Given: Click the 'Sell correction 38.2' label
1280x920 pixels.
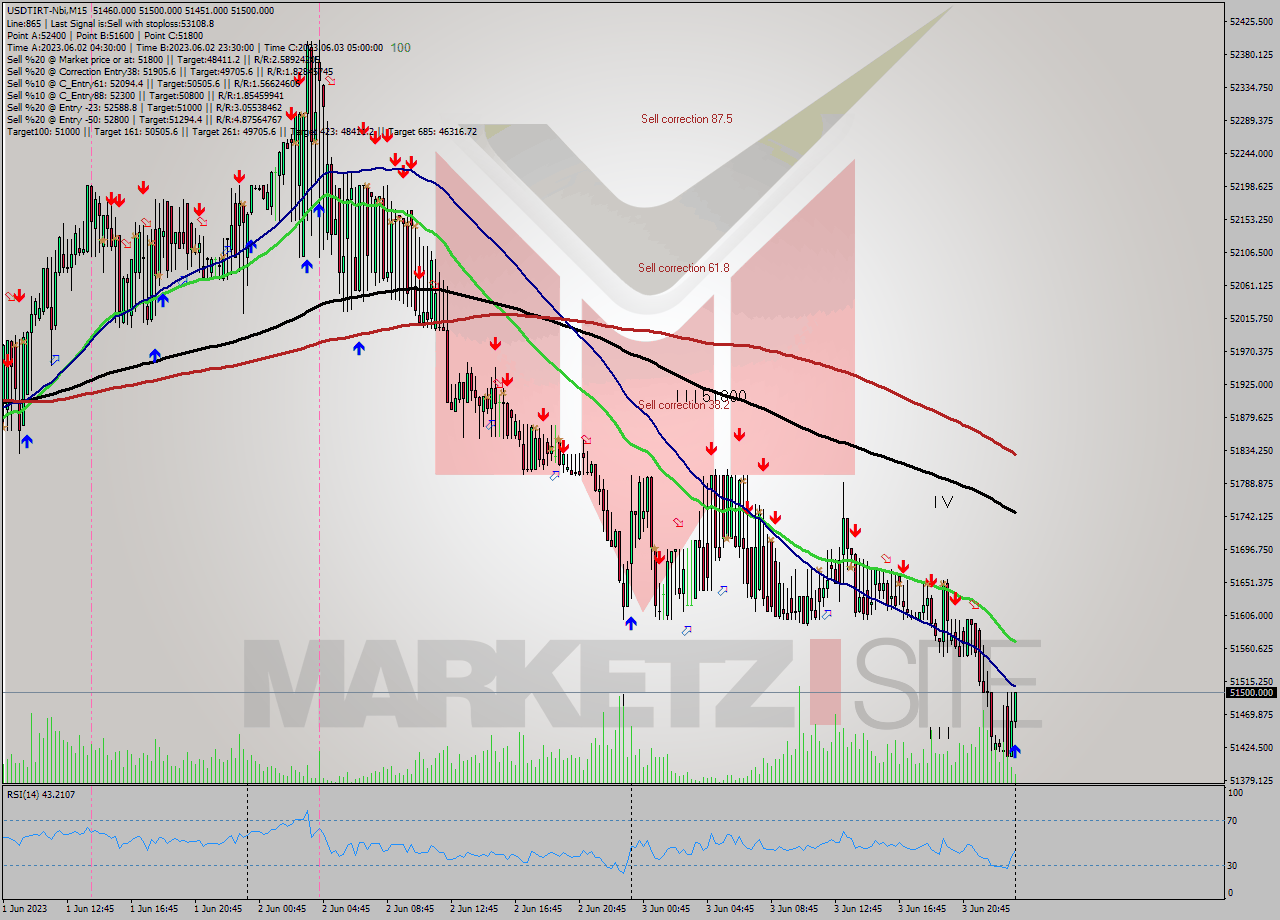Looking at the screenshot, I should point(684,405).
